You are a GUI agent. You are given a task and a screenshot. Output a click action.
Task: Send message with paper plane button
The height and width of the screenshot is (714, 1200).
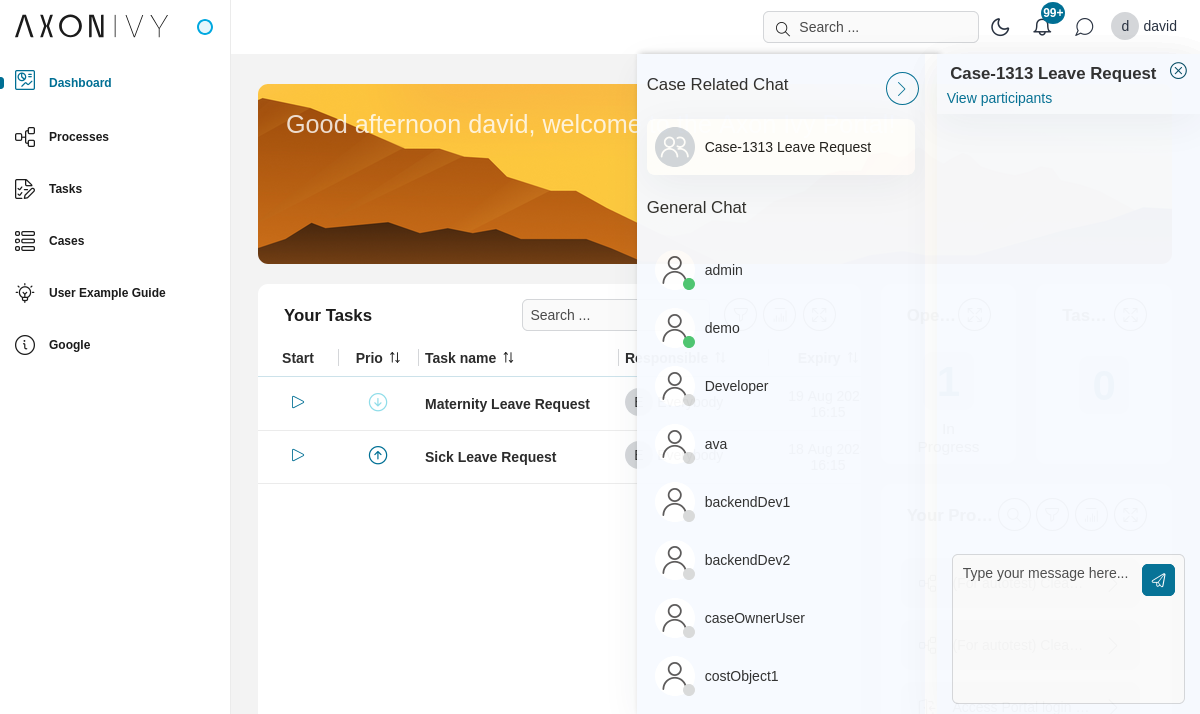[x=1158, y=580]
